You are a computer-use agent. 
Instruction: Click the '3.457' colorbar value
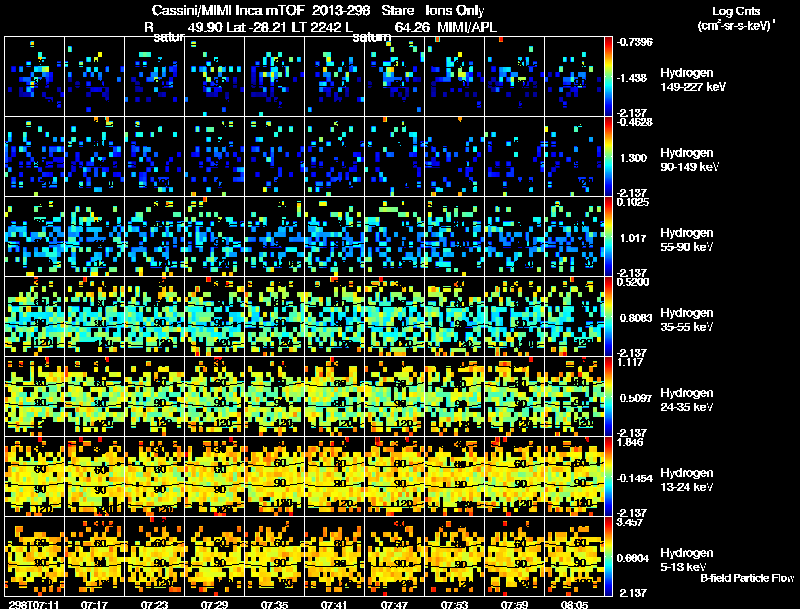pyautogui.click(x=630, y=522)
